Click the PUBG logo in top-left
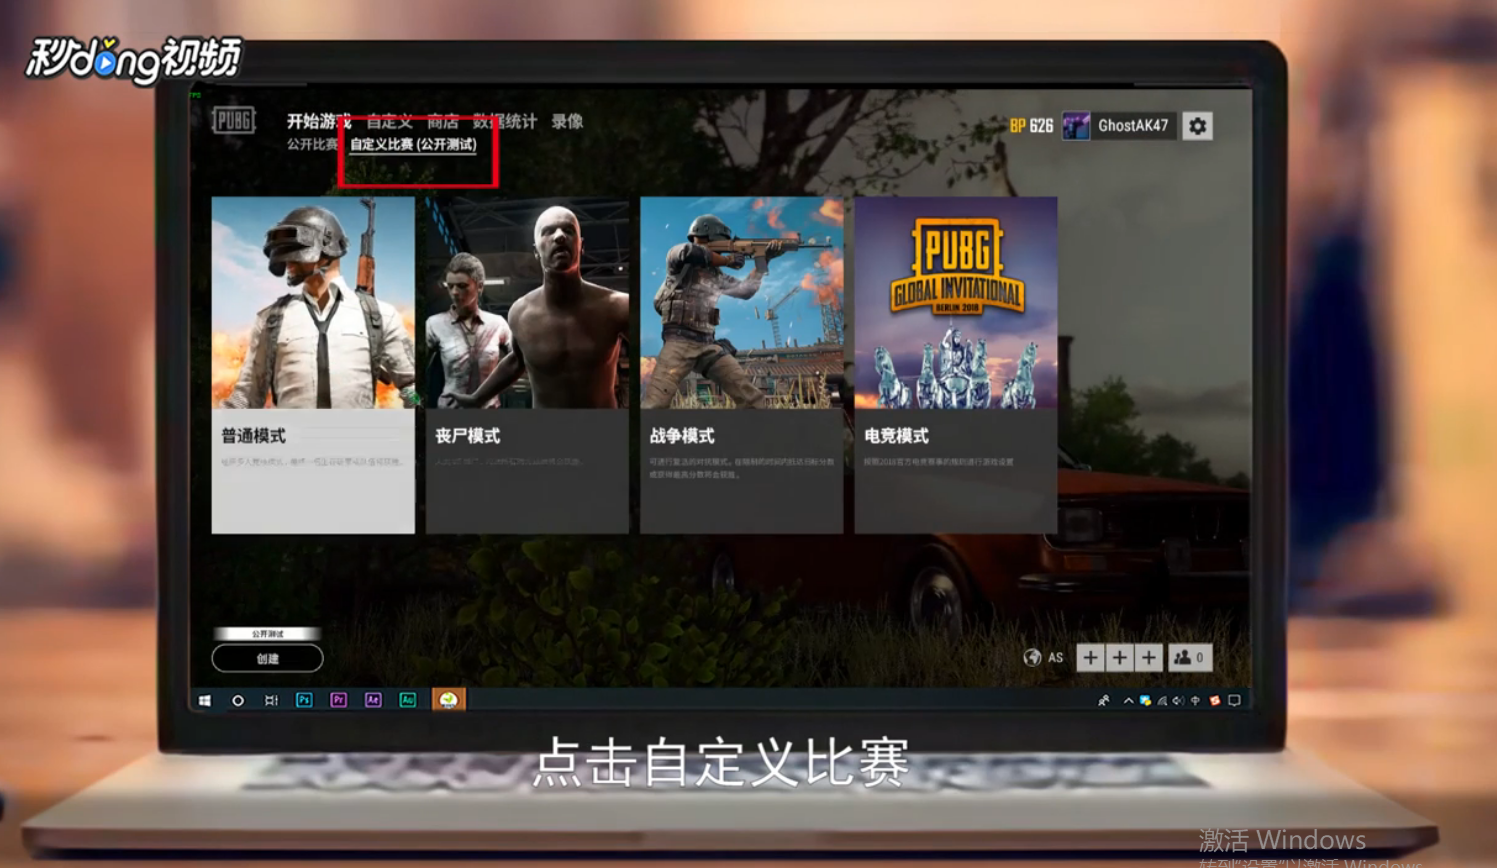This screenshot has height=868, width=1497. (x=234, y=121)
